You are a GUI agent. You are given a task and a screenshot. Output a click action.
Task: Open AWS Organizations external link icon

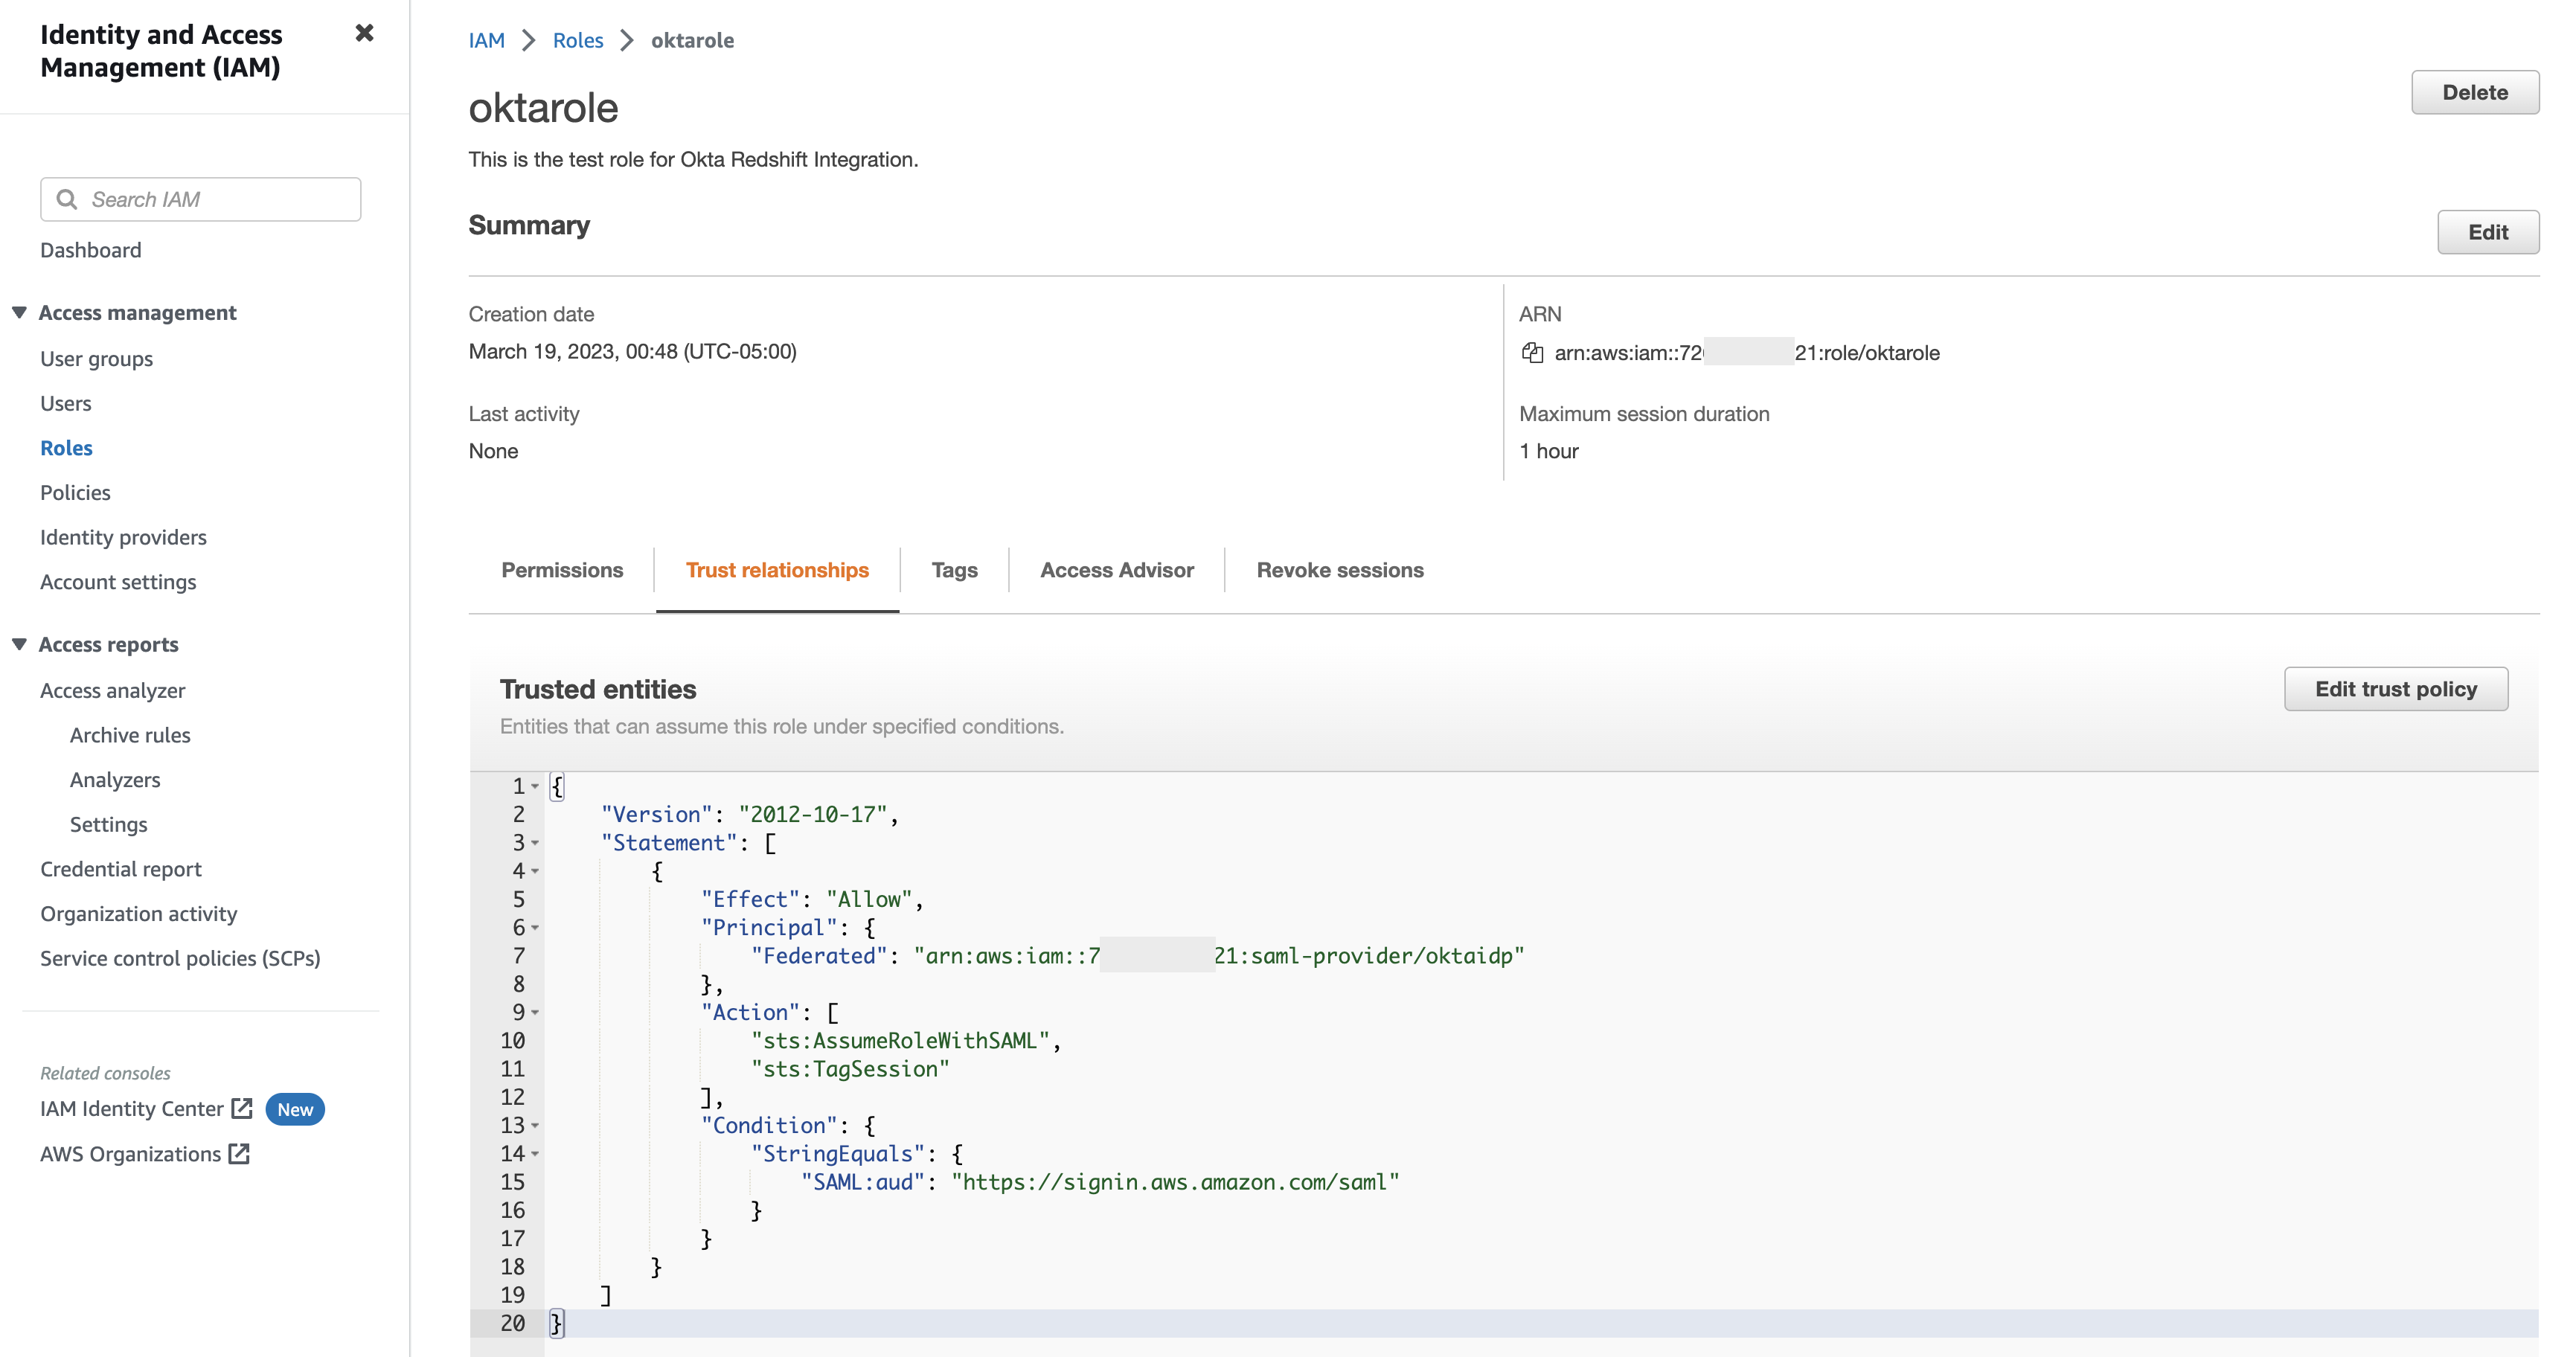click(239, 1153)
